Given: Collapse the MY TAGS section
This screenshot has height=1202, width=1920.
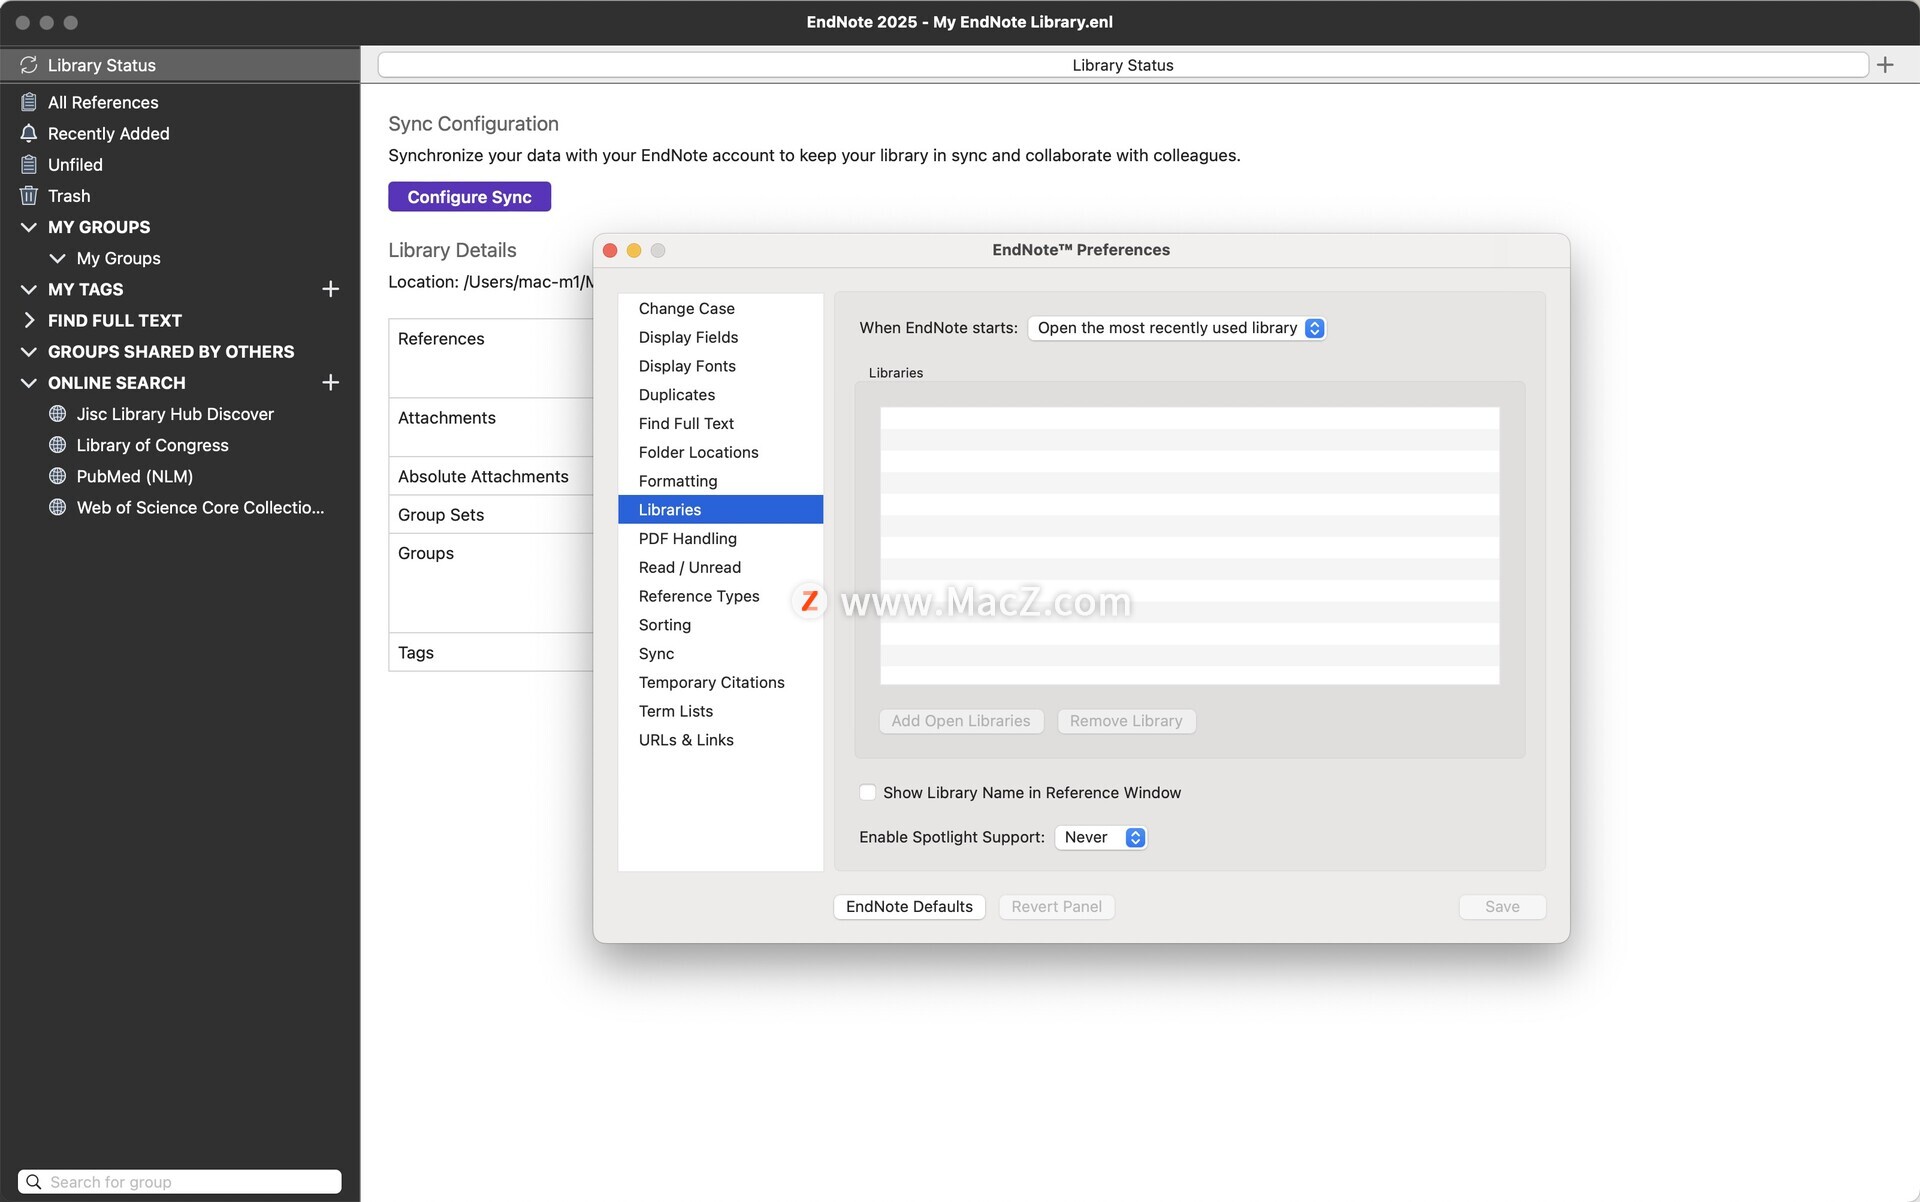Looking at the screenshot, I should 28,289.
